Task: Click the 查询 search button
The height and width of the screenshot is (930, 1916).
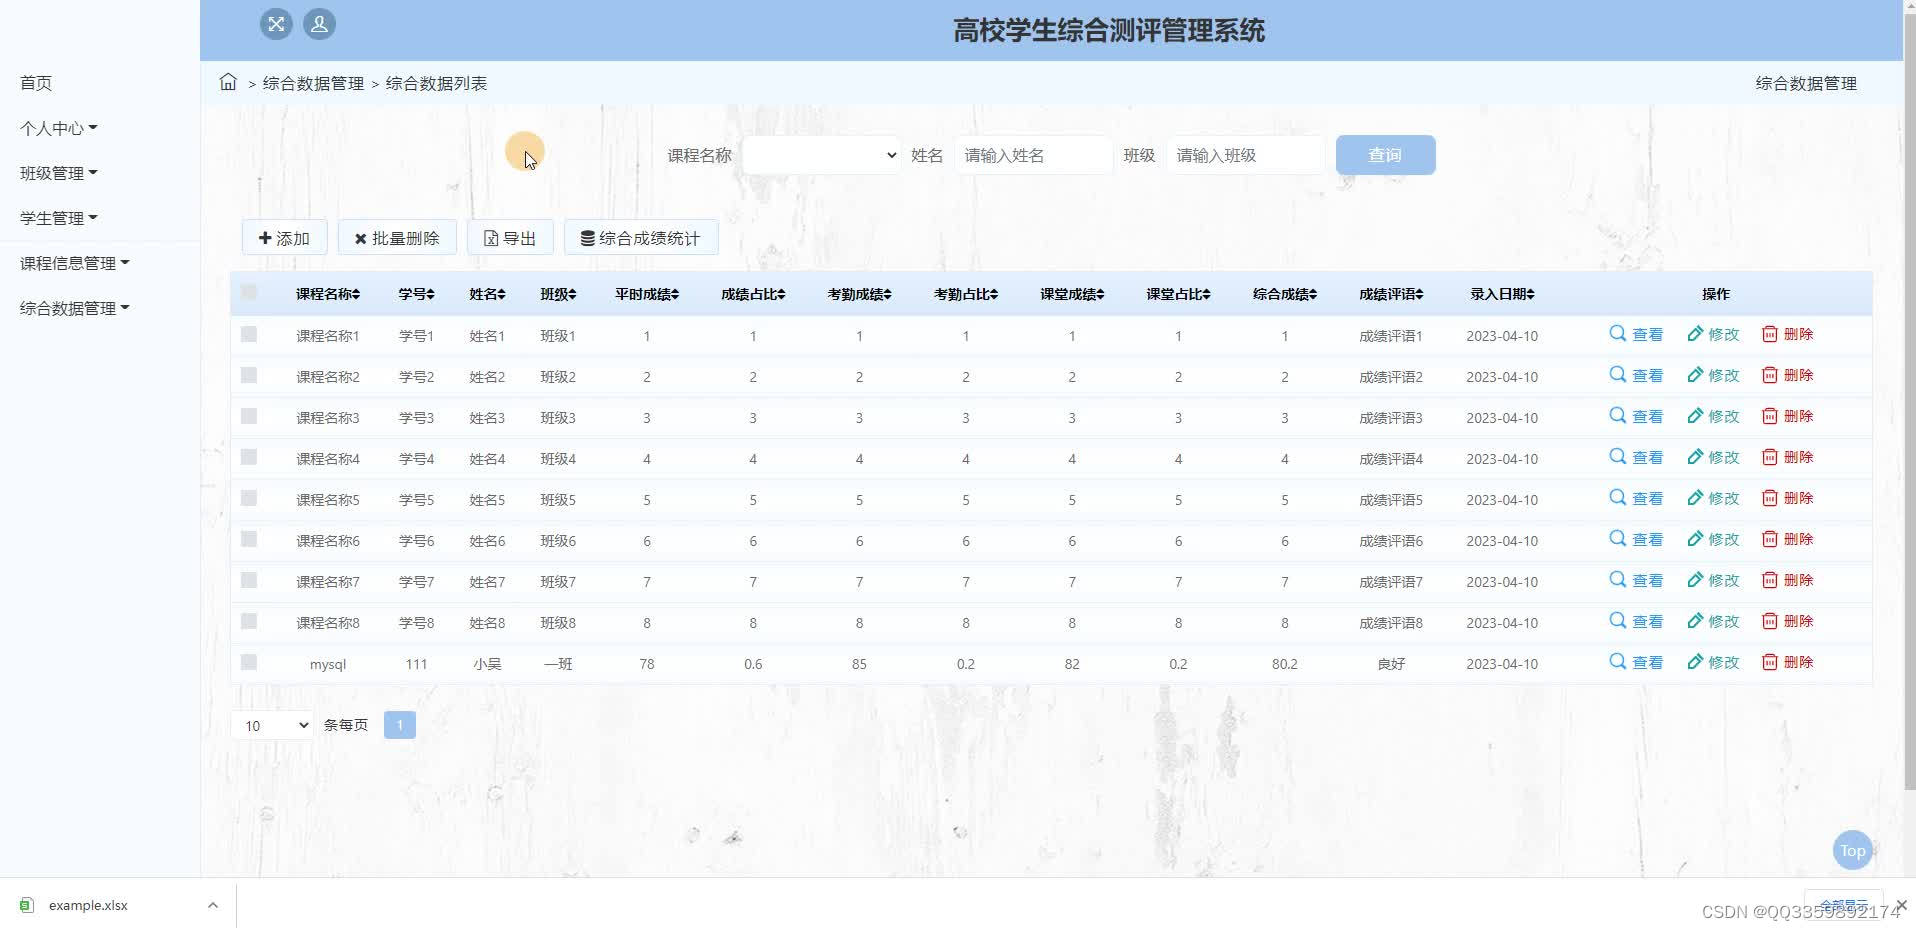Action: [1385, 155]
